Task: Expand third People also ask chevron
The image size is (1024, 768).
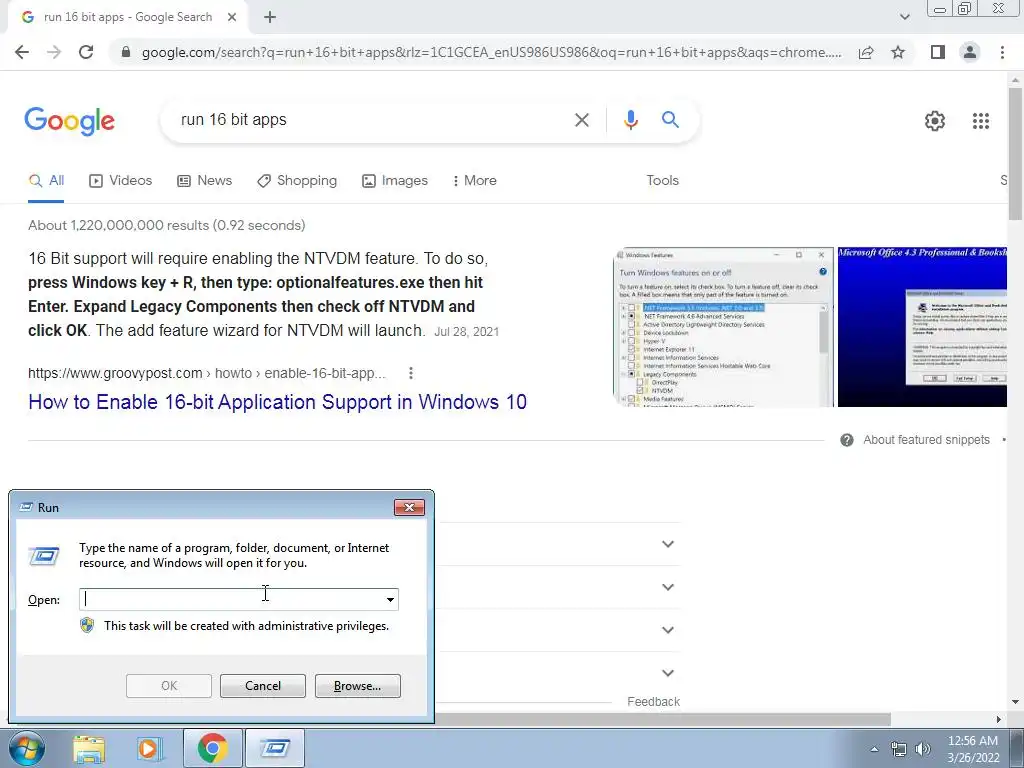Action: 667,630
